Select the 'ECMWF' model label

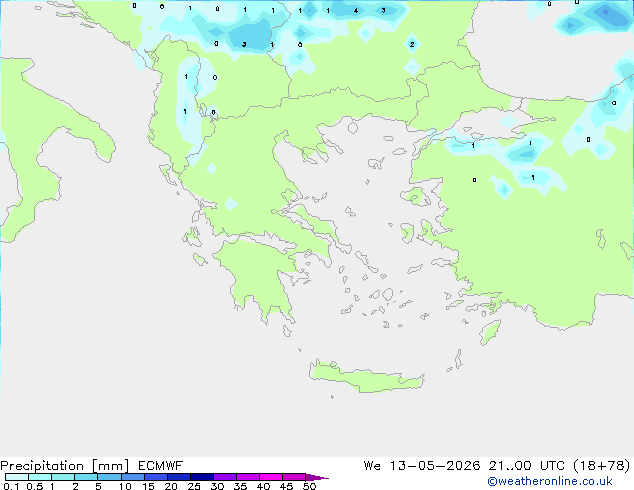click(x=161, y=466)
